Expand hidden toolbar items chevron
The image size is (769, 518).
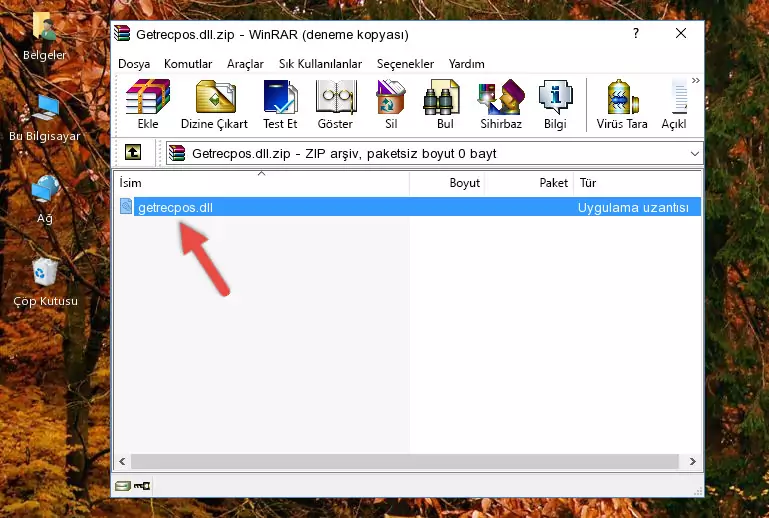pos(695,80)
